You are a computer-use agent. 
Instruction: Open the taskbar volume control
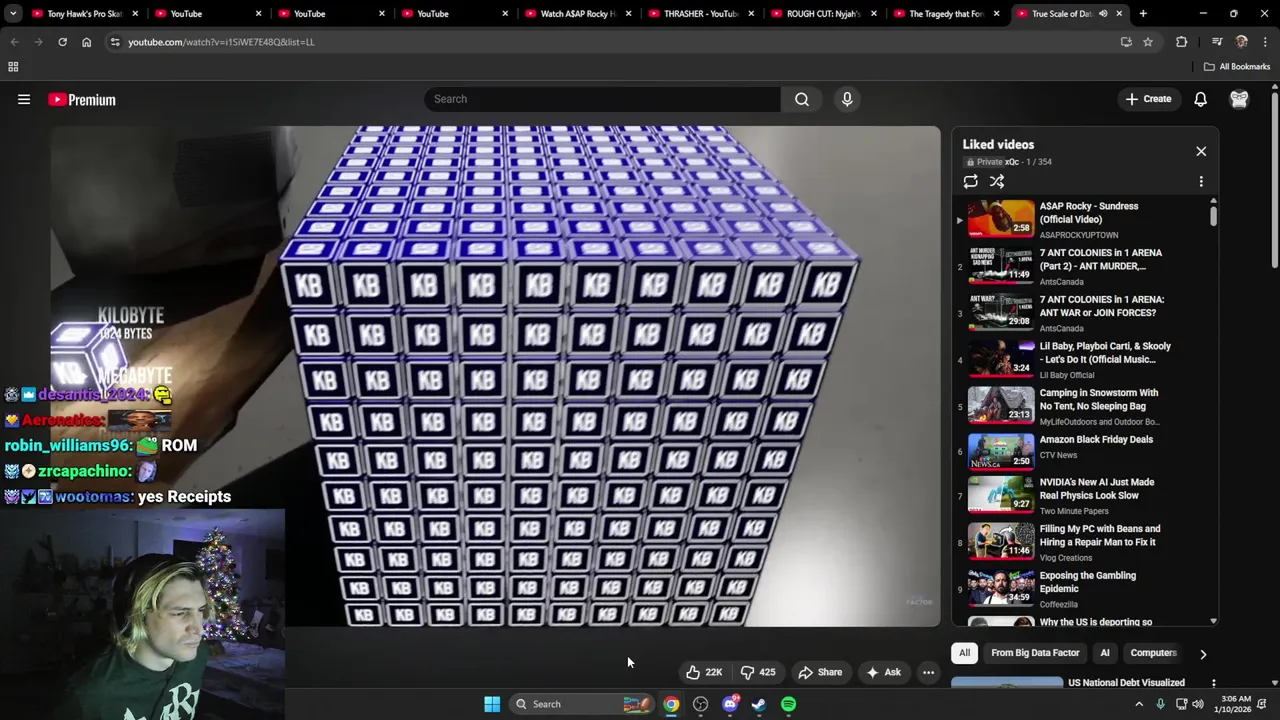[x=1198, y=704]
